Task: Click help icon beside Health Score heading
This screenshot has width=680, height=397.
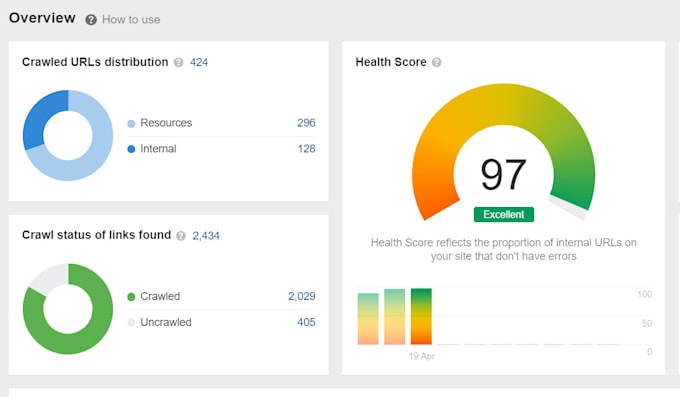Action: click(437, 62)
